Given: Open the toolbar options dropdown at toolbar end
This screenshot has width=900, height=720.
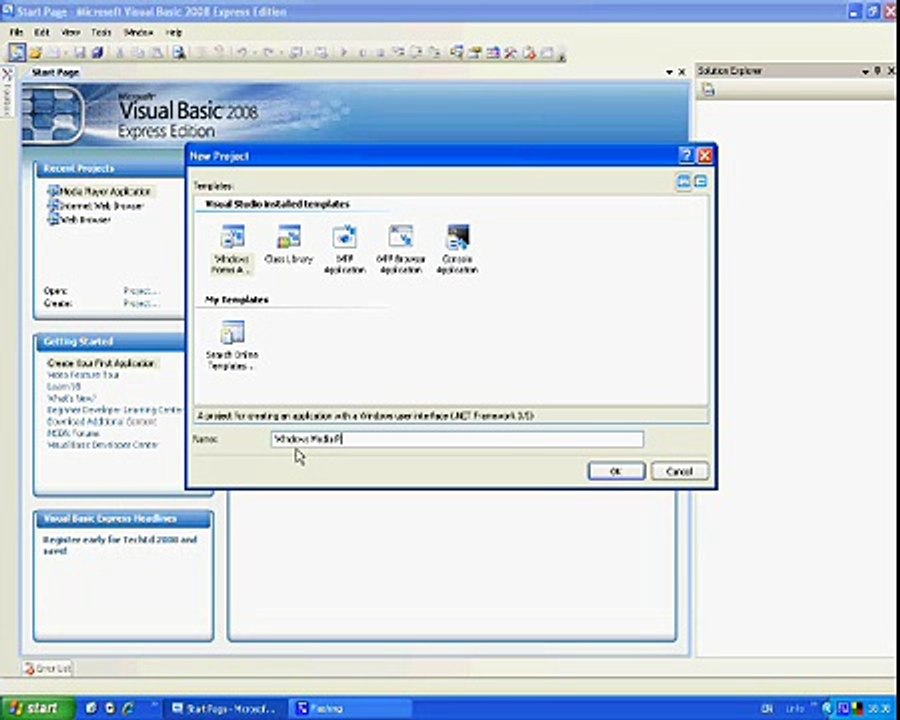Looking at the screenshot, I should pos(561,55).
